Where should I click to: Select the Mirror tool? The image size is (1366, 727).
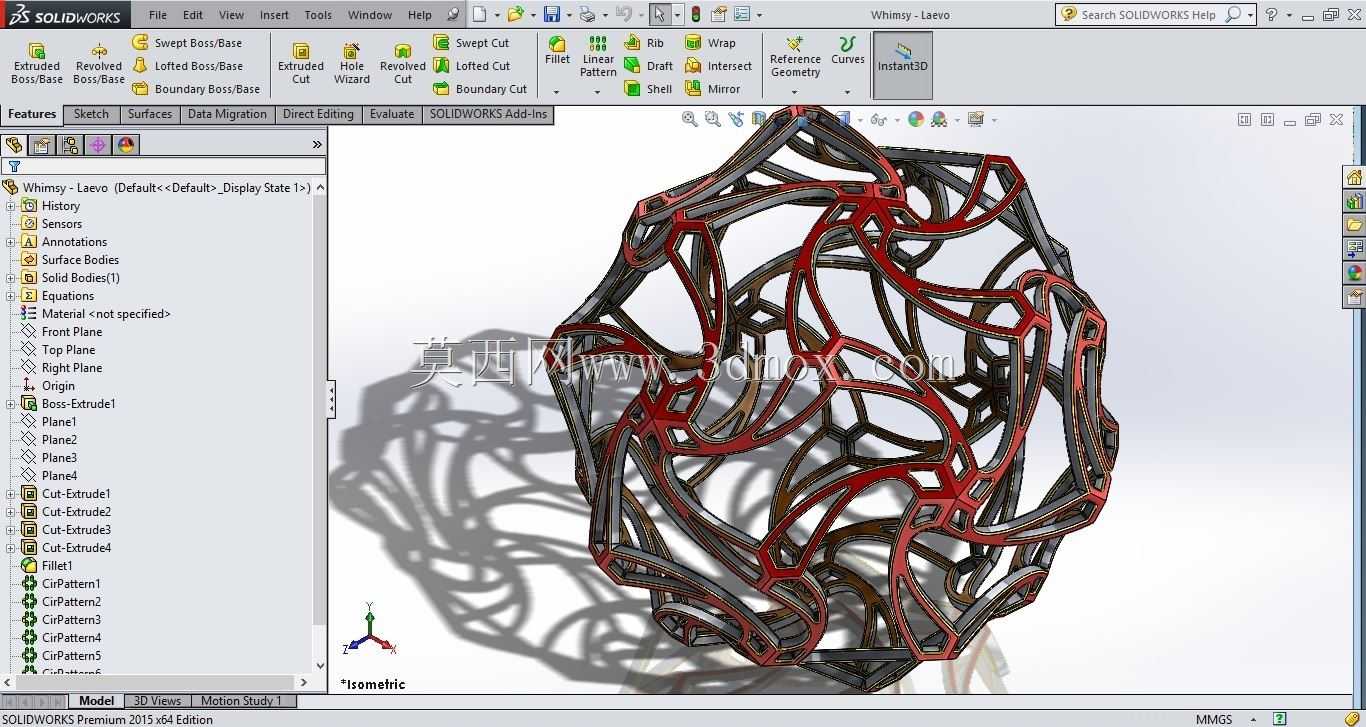click(712, 89)
